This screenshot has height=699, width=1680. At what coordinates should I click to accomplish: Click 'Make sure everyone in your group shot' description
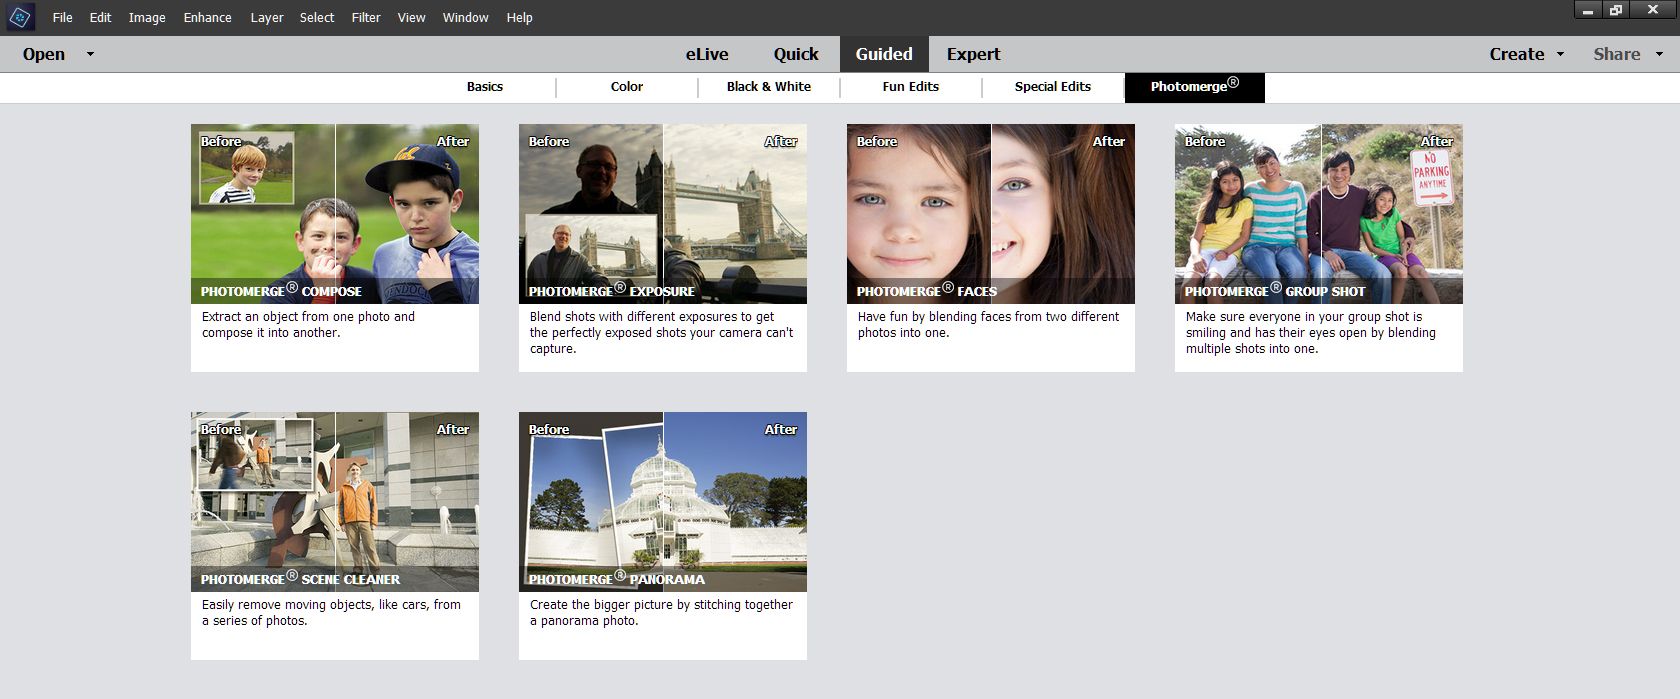[x=1310, y=333]
